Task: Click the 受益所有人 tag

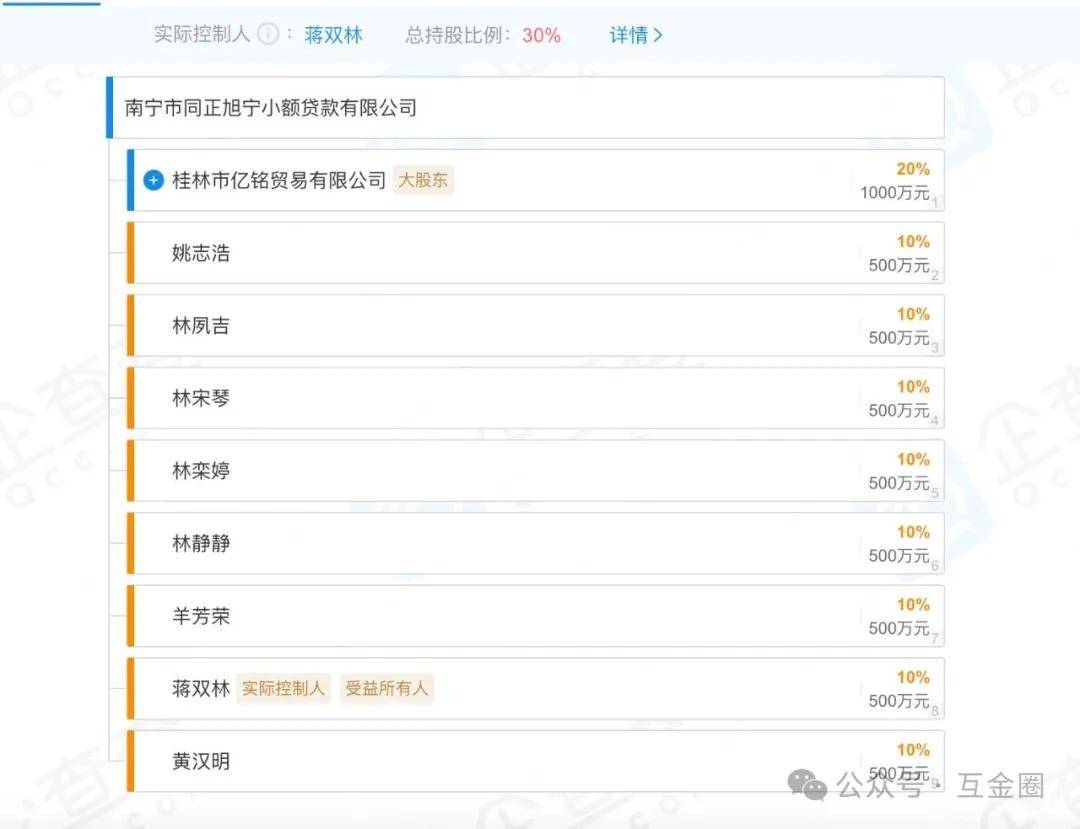Action: click(387, 688)
